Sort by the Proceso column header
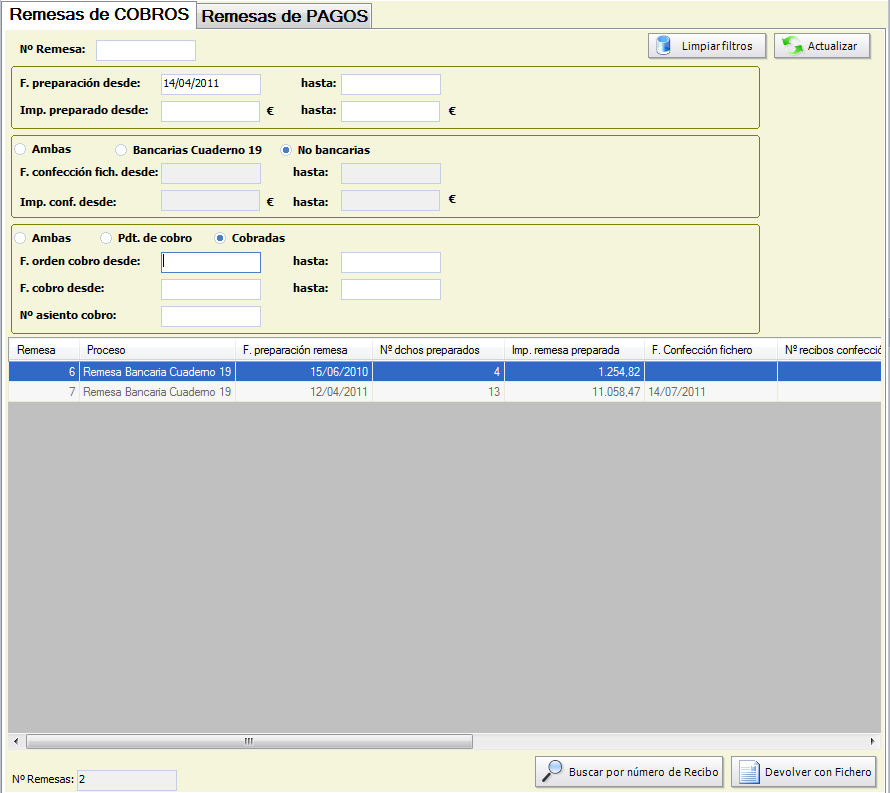This screenshot has width=890, height=793. coord(157,350)
